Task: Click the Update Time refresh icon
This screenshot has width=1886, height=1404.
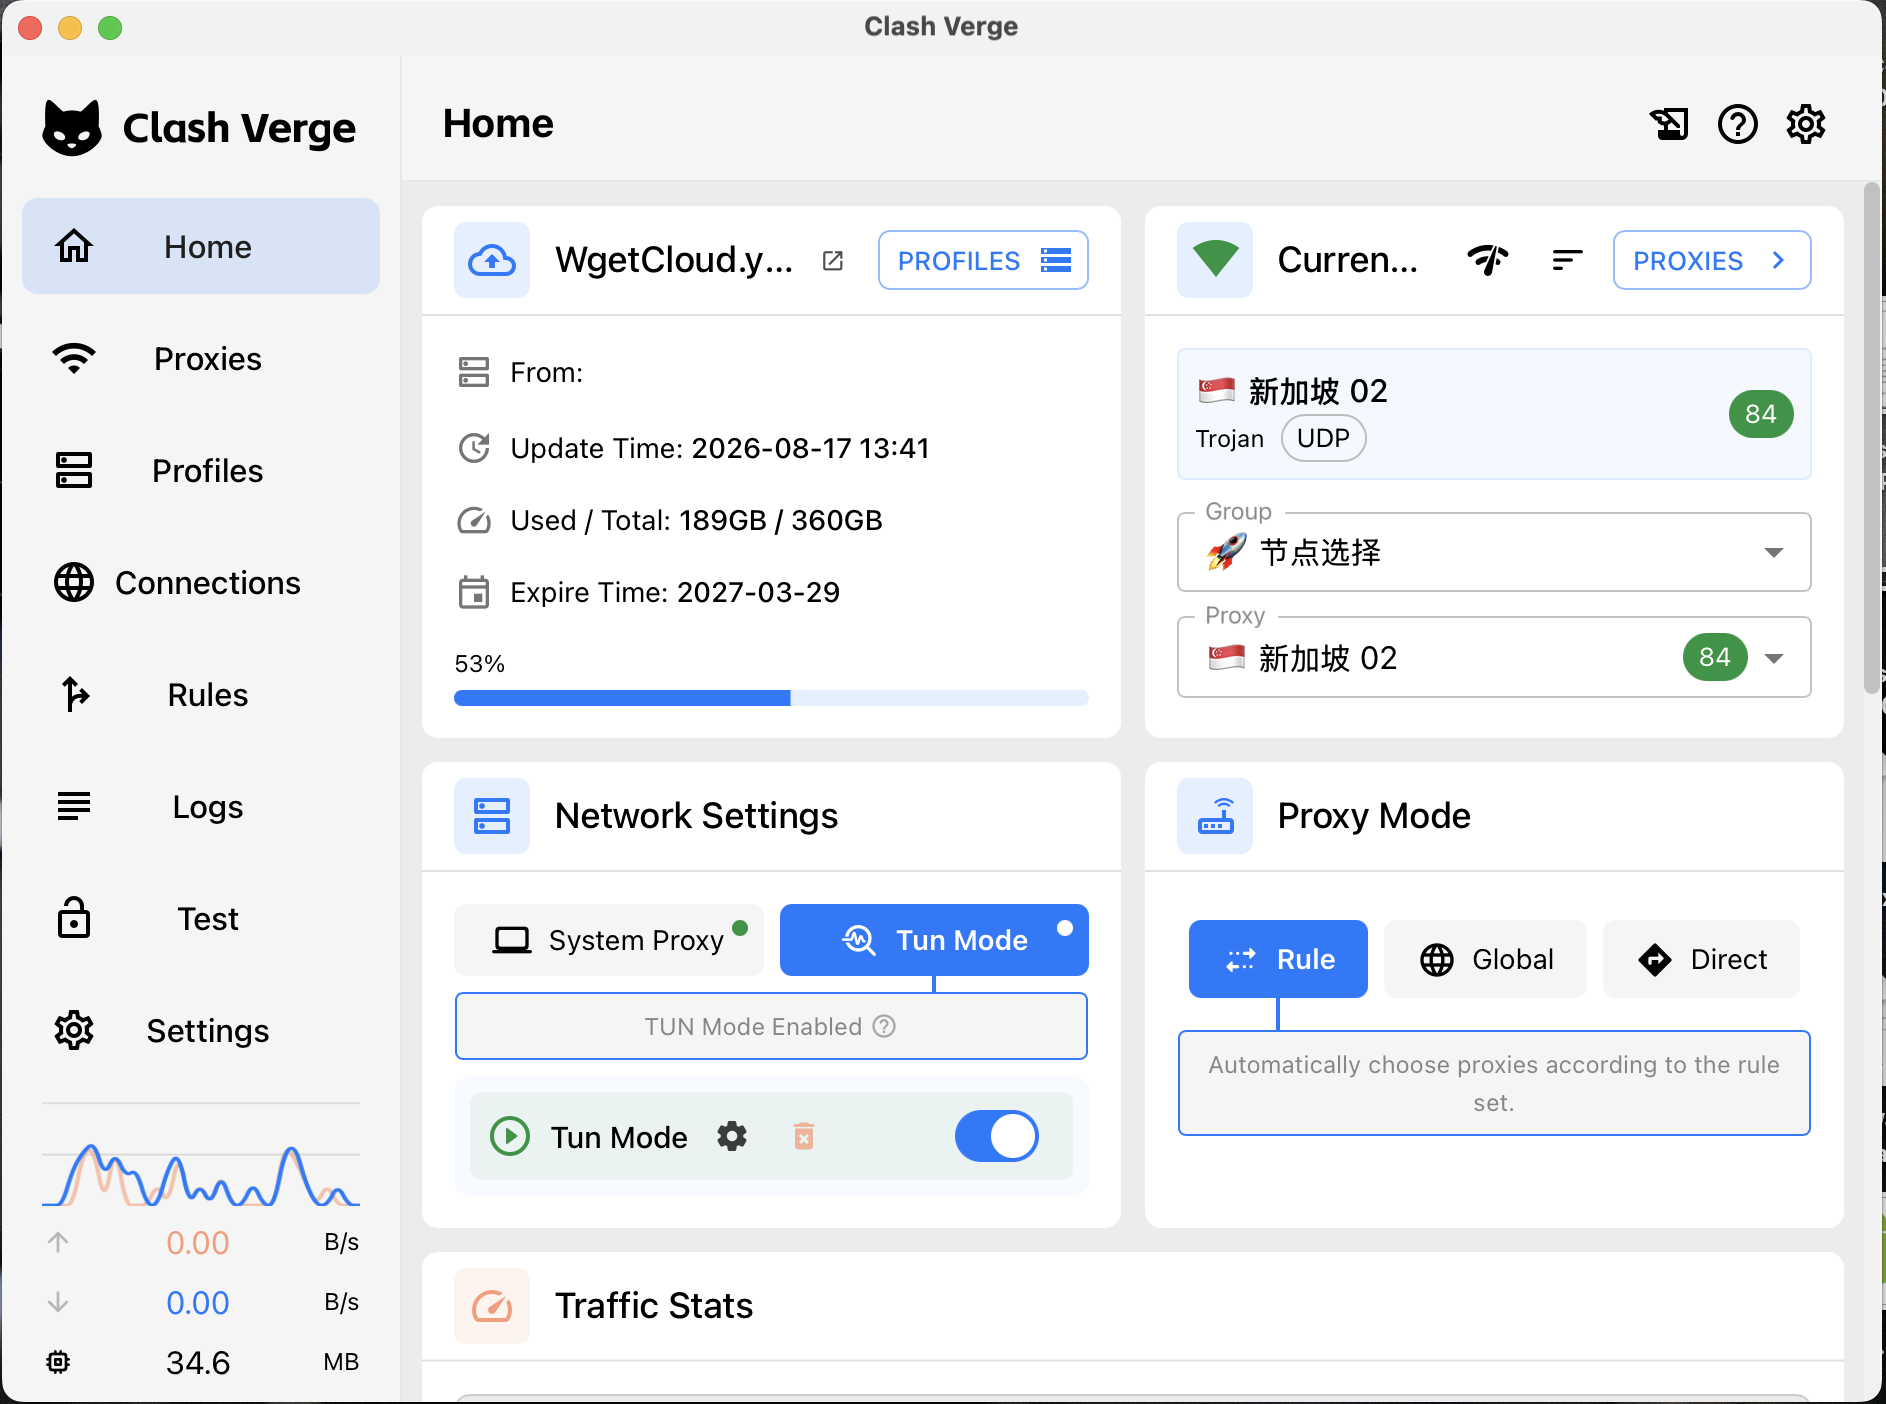Action: [x=474, y=448]
